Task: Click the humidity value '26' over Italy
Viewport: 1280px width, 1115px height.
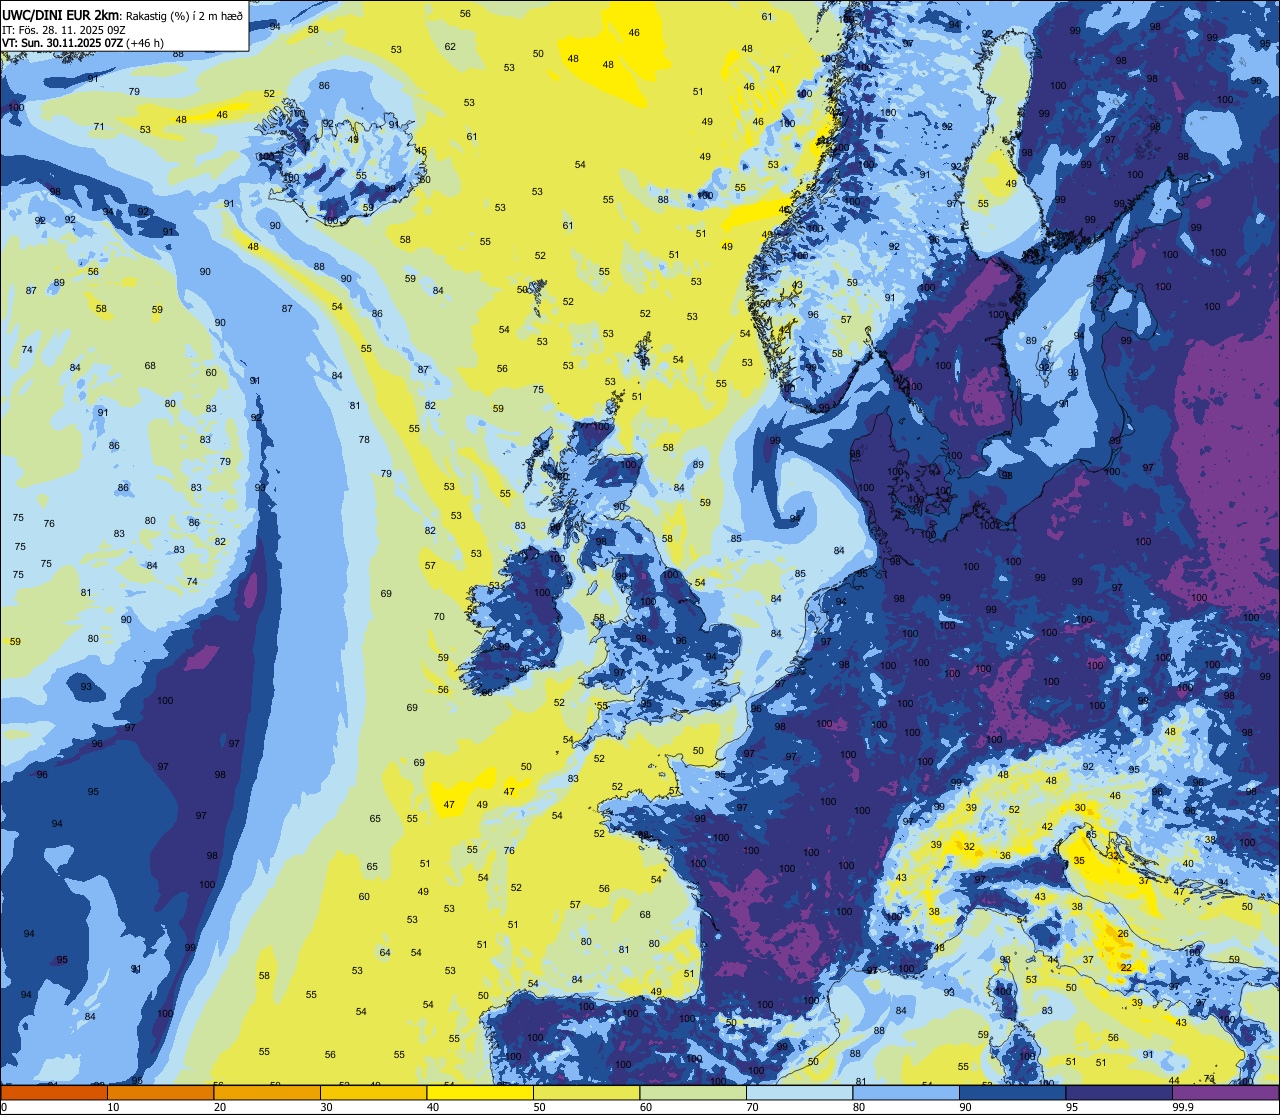Action: [1123, 934]
